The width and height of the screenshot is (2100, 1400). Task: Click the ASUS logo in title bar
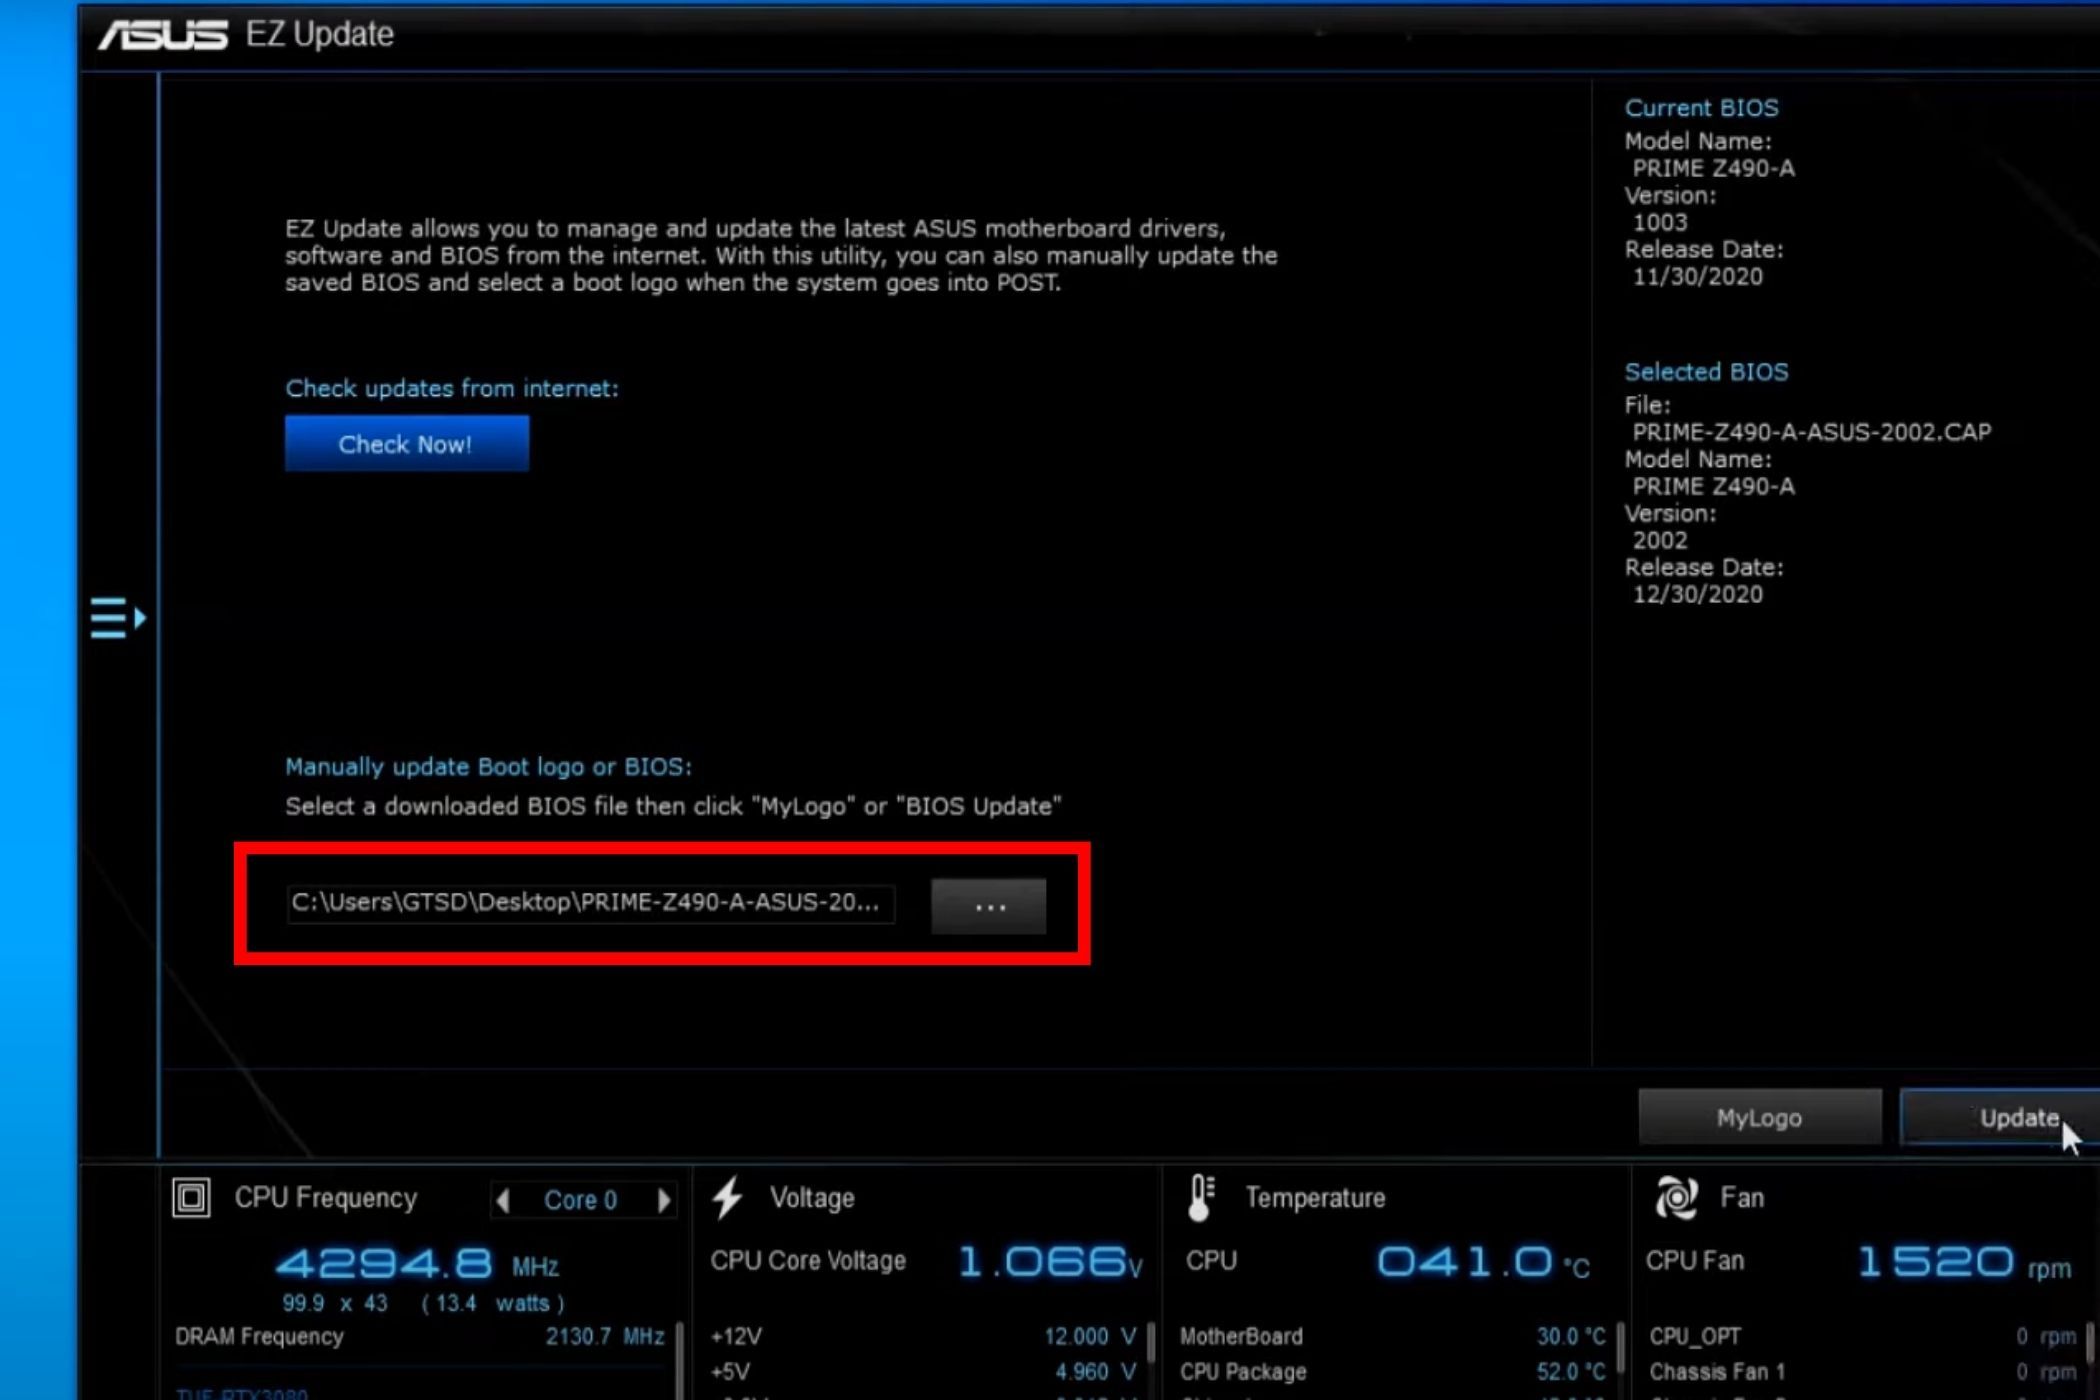[x=163, y=35]
